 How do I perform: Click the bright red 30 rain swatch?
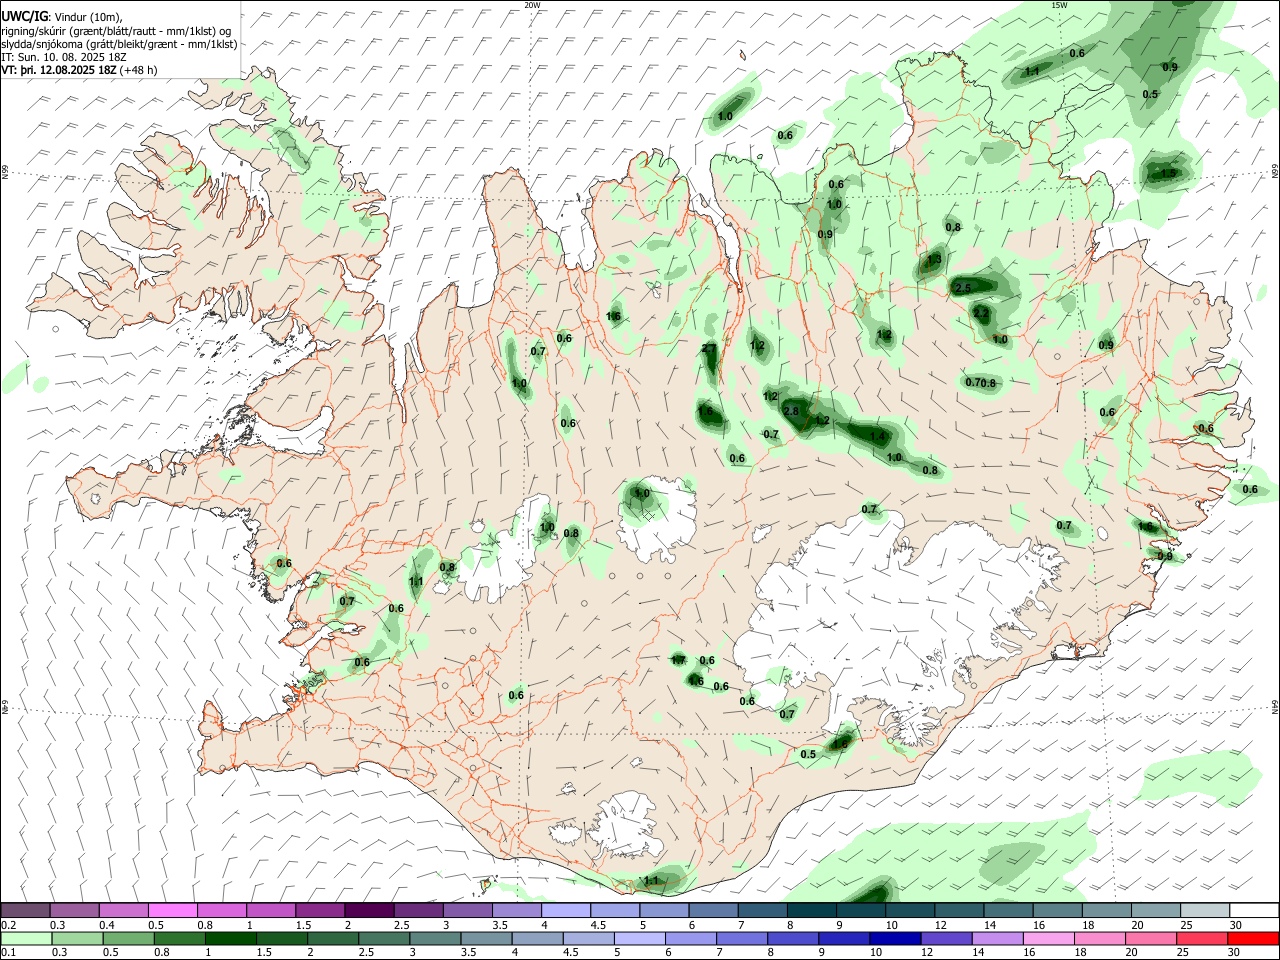coord(1254,938)
